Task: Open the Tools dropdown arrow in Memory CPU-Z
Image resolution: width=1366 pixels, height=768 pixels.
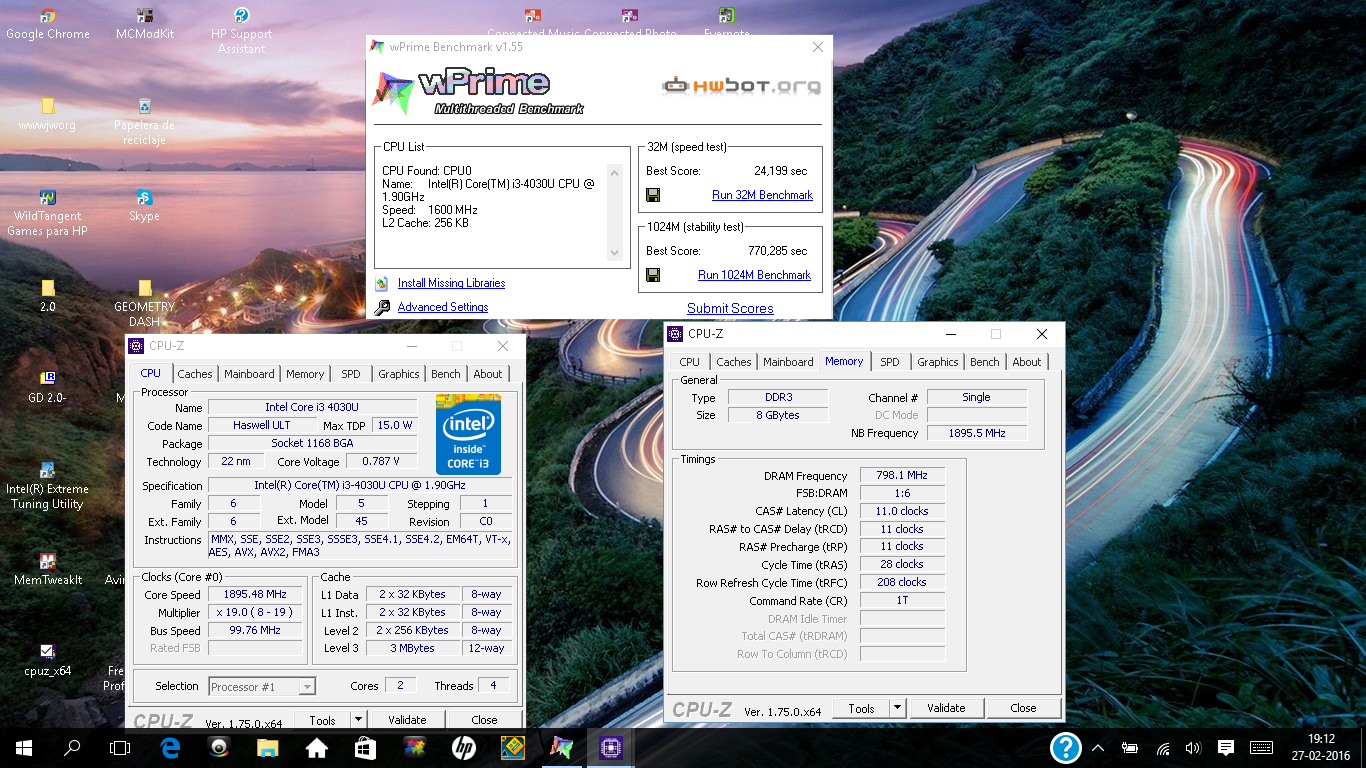Action: pos(897,708)
